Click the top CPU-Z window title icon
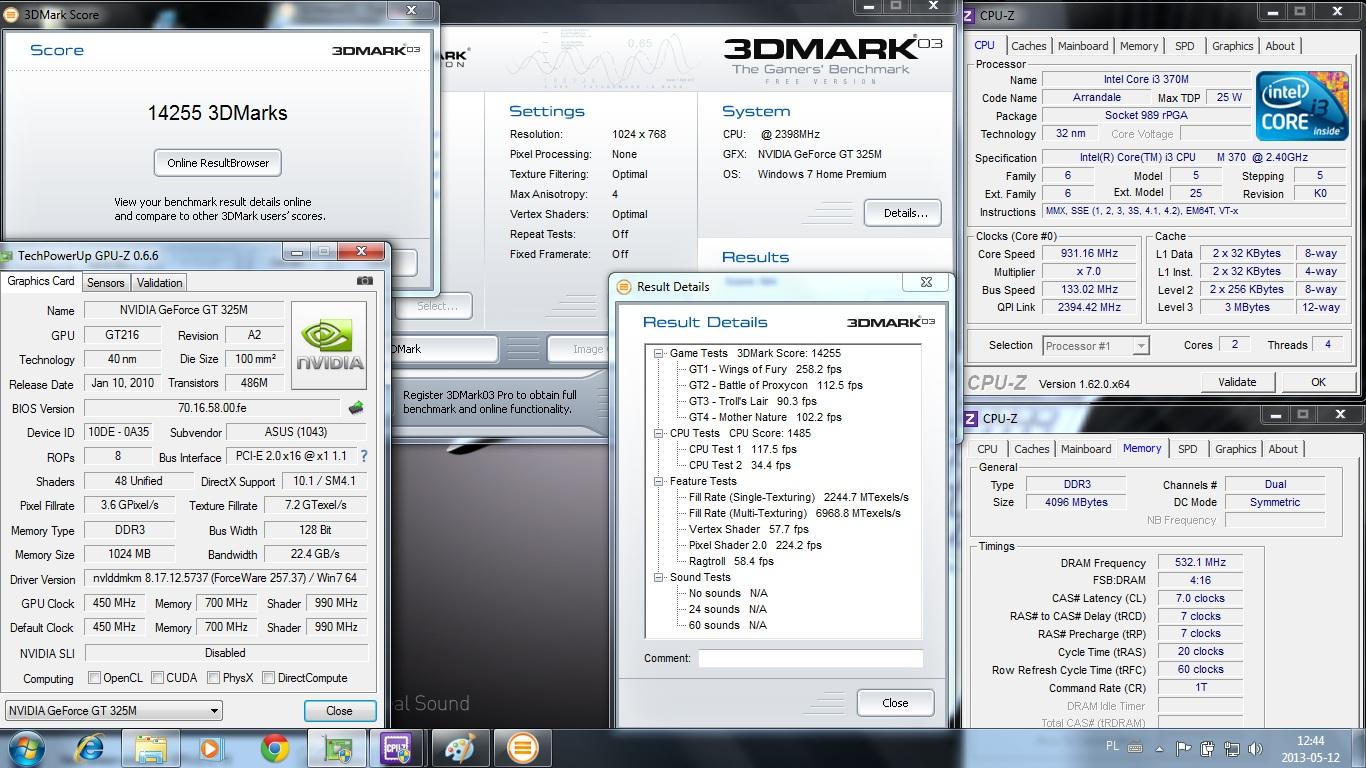This screenshot has width=1366, height=768. tap(969, 15)
